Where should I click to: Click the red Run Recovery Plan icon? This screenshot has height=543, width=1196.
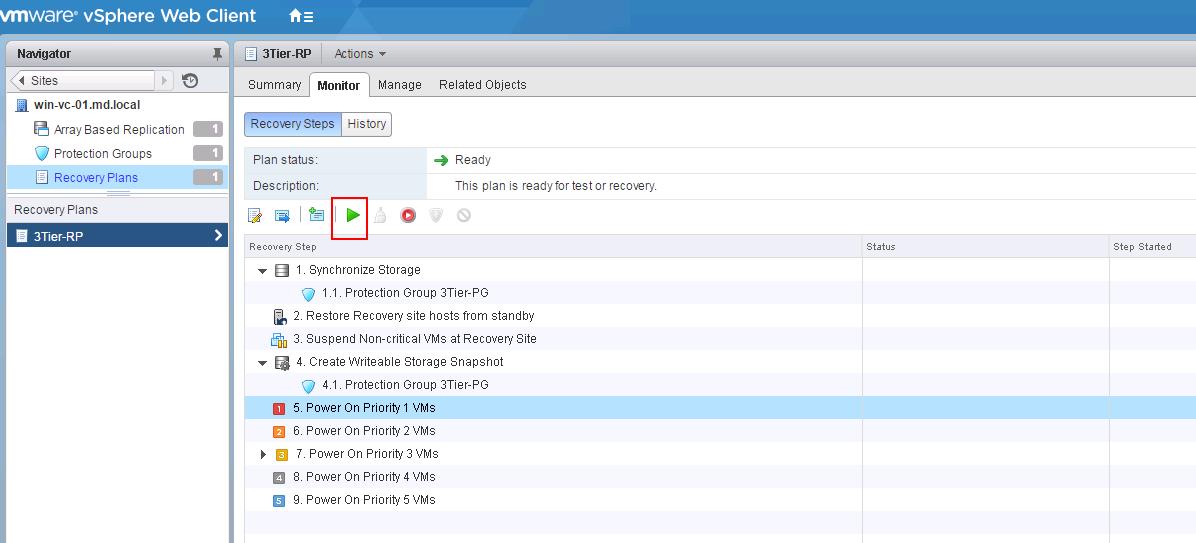tap(408, 216)
